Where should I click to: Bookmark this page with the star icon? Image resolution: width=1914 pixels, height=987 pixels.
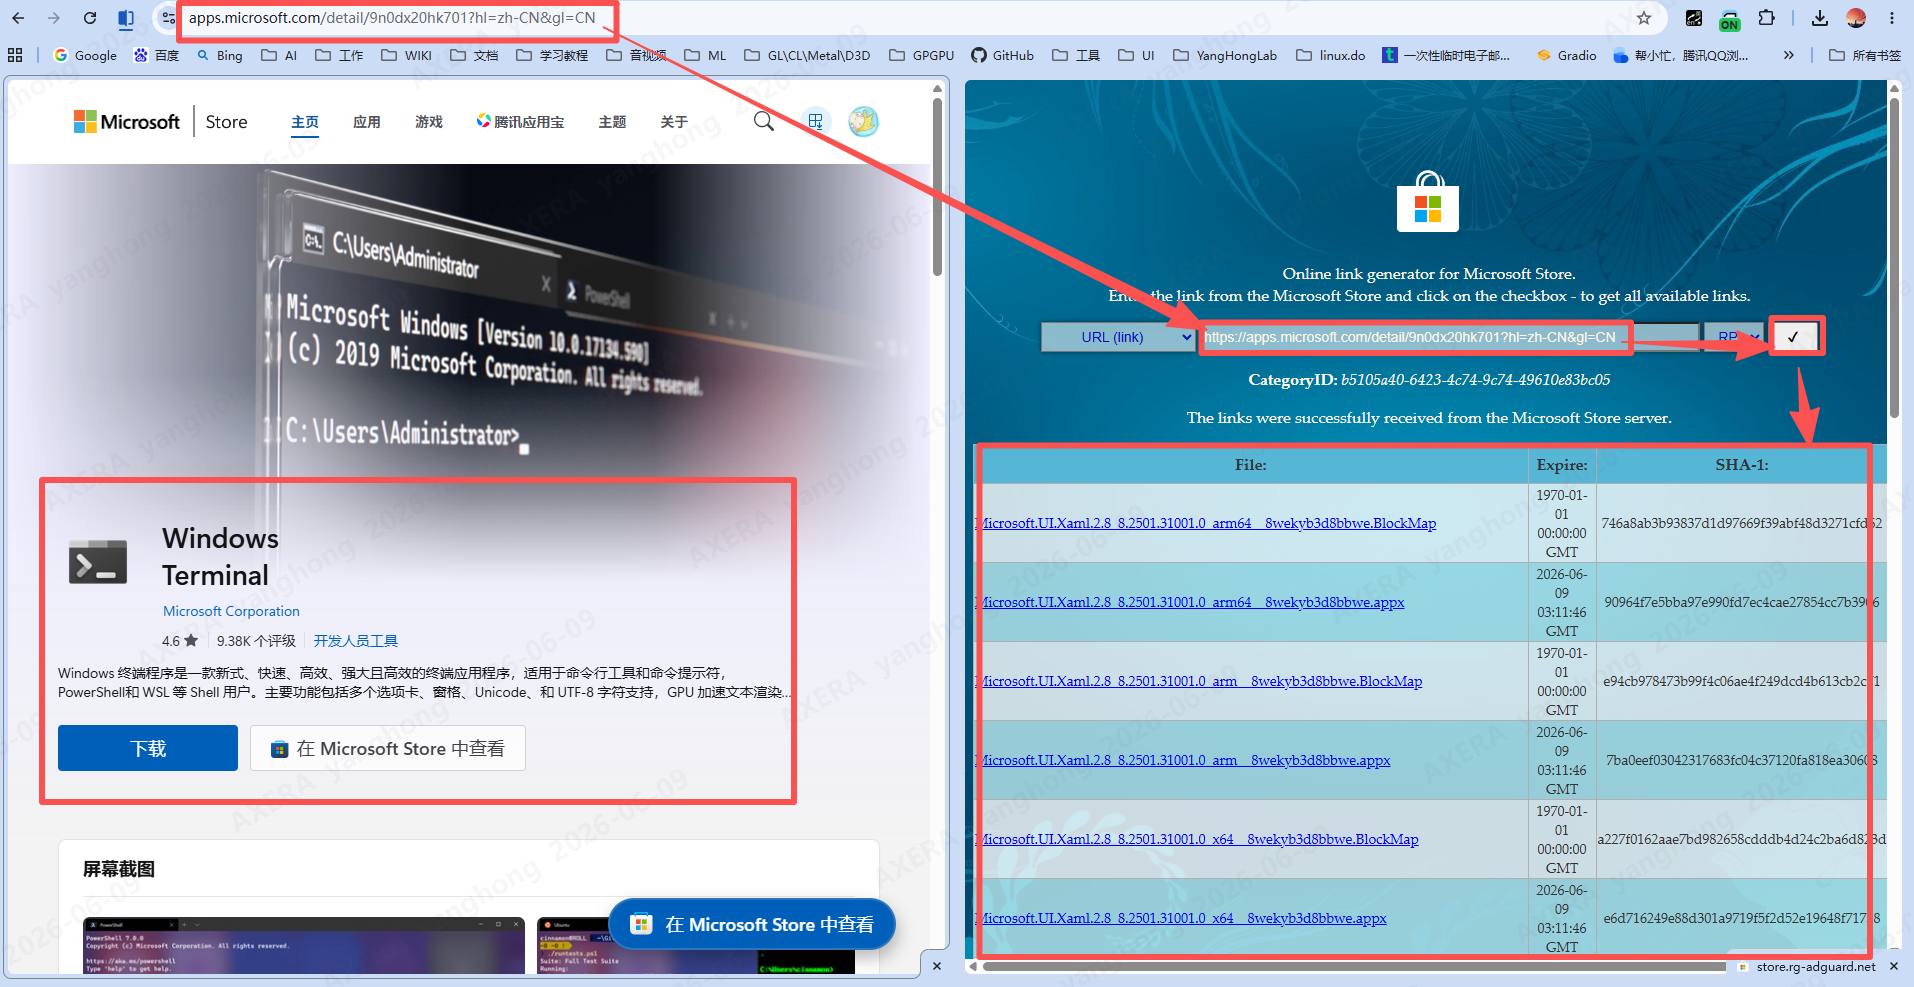[1644, 18]
